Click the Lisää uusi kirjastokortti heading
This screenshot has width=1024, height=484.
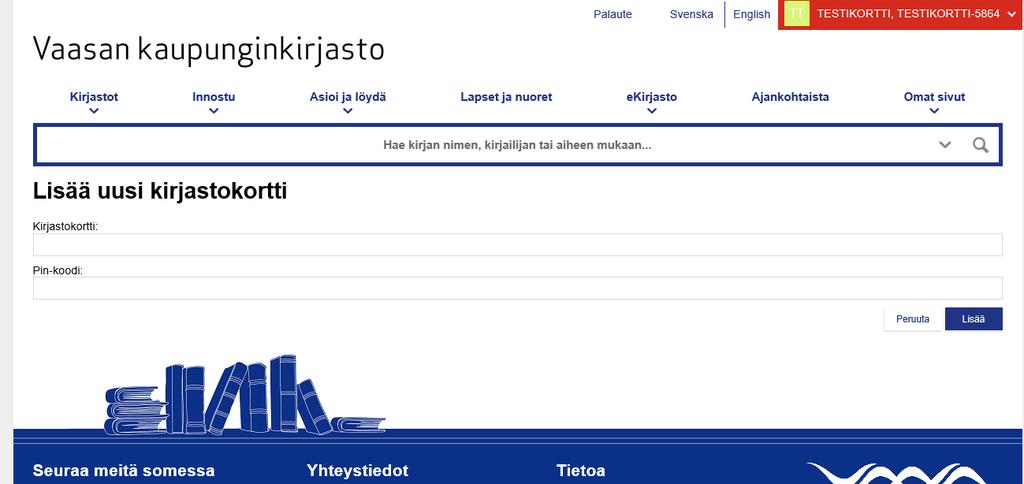(160, 191)
